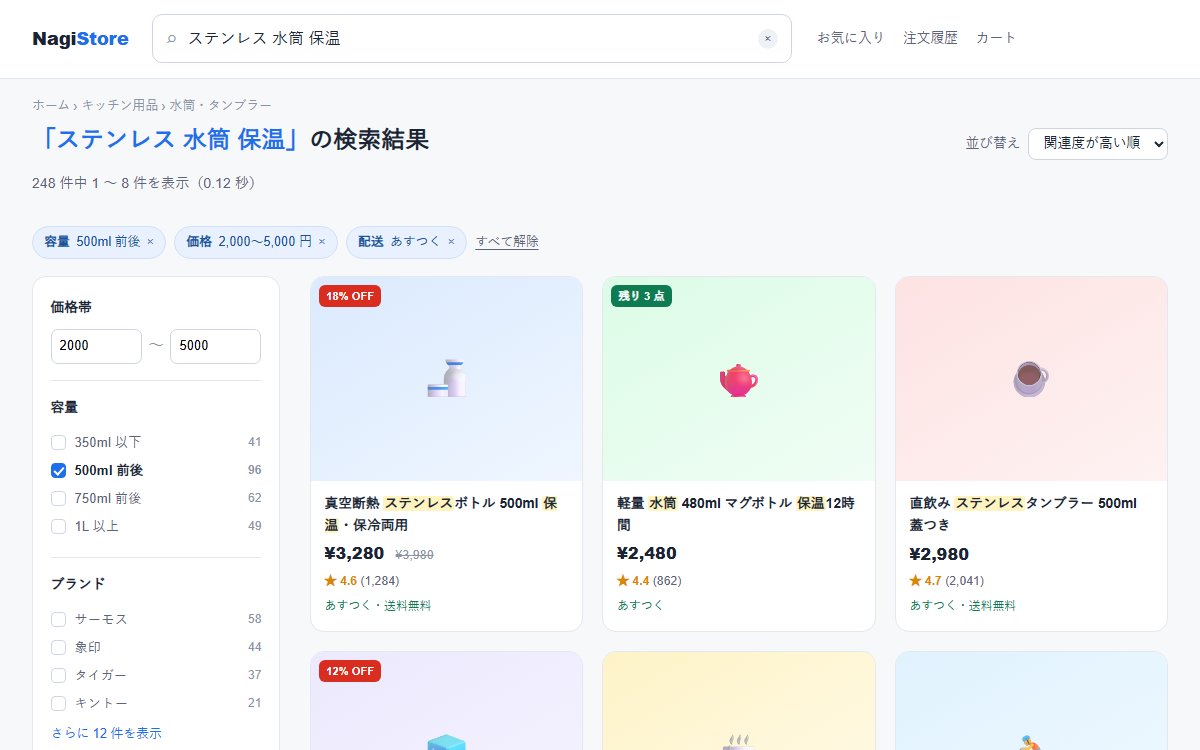Uncheck the 500ml 前後 checkbox

[x=58, y=470]
